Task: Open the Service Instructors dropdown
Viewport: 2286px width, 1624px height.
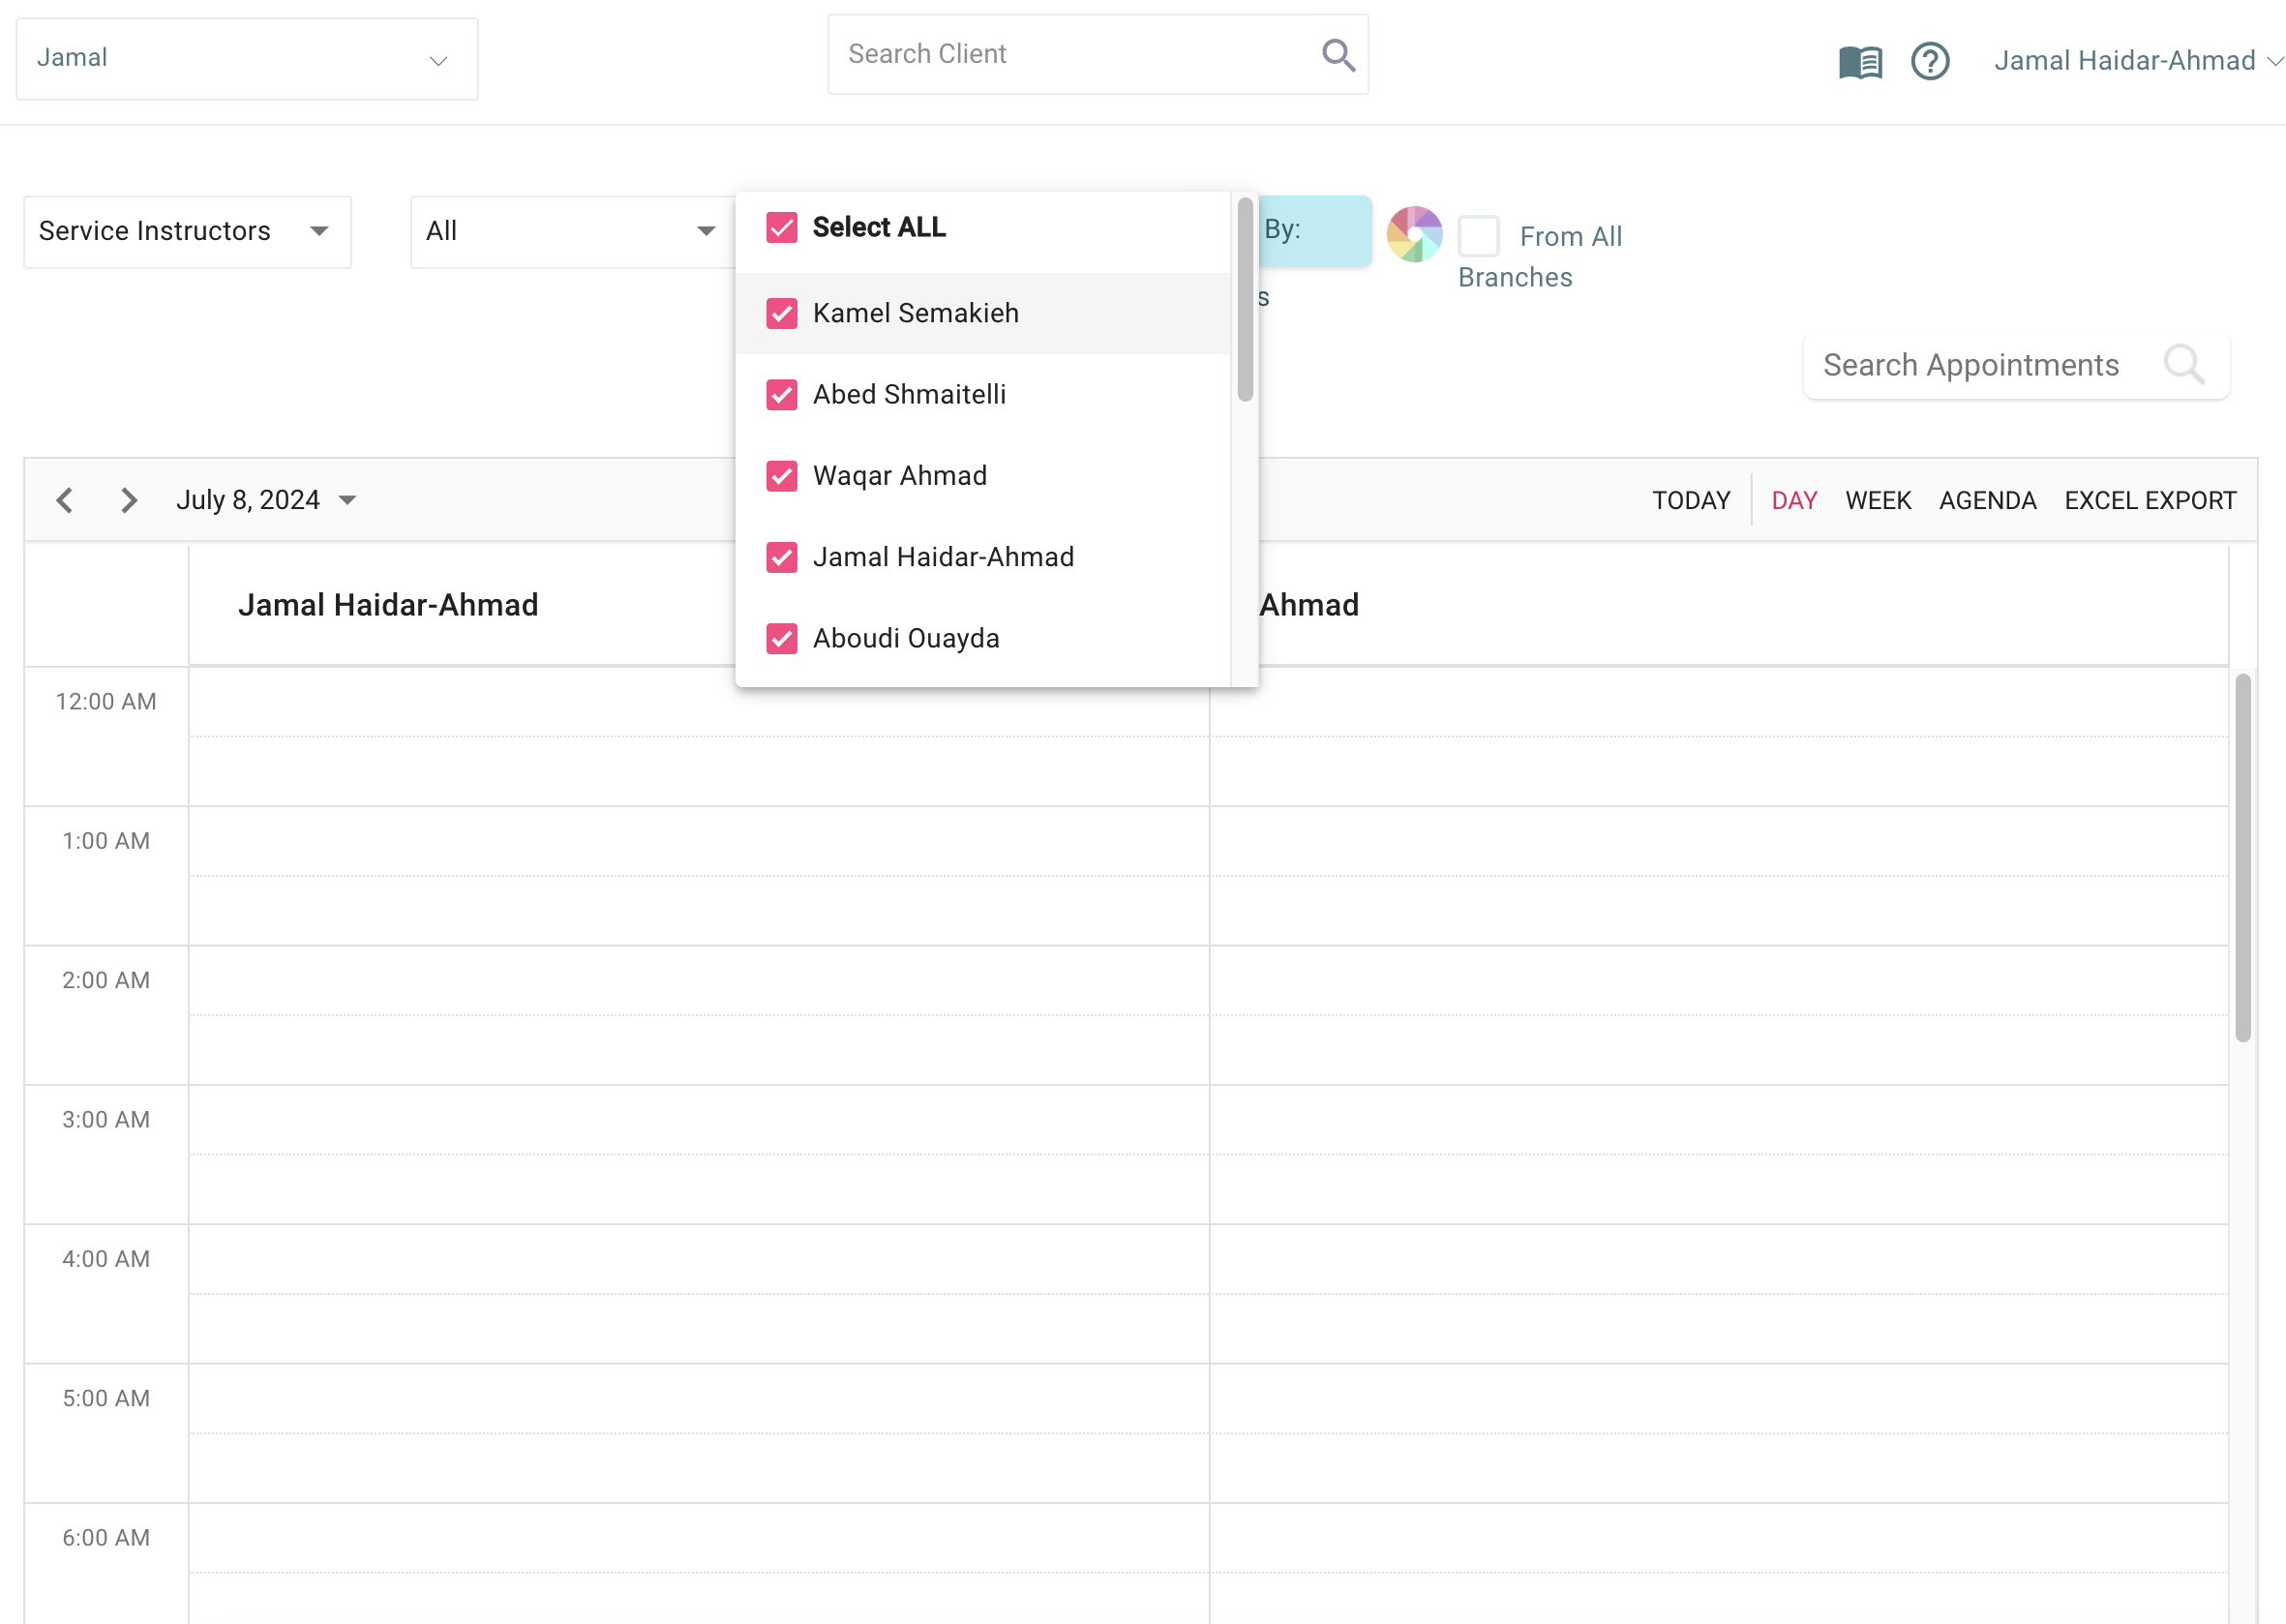Action: (187, 232)
